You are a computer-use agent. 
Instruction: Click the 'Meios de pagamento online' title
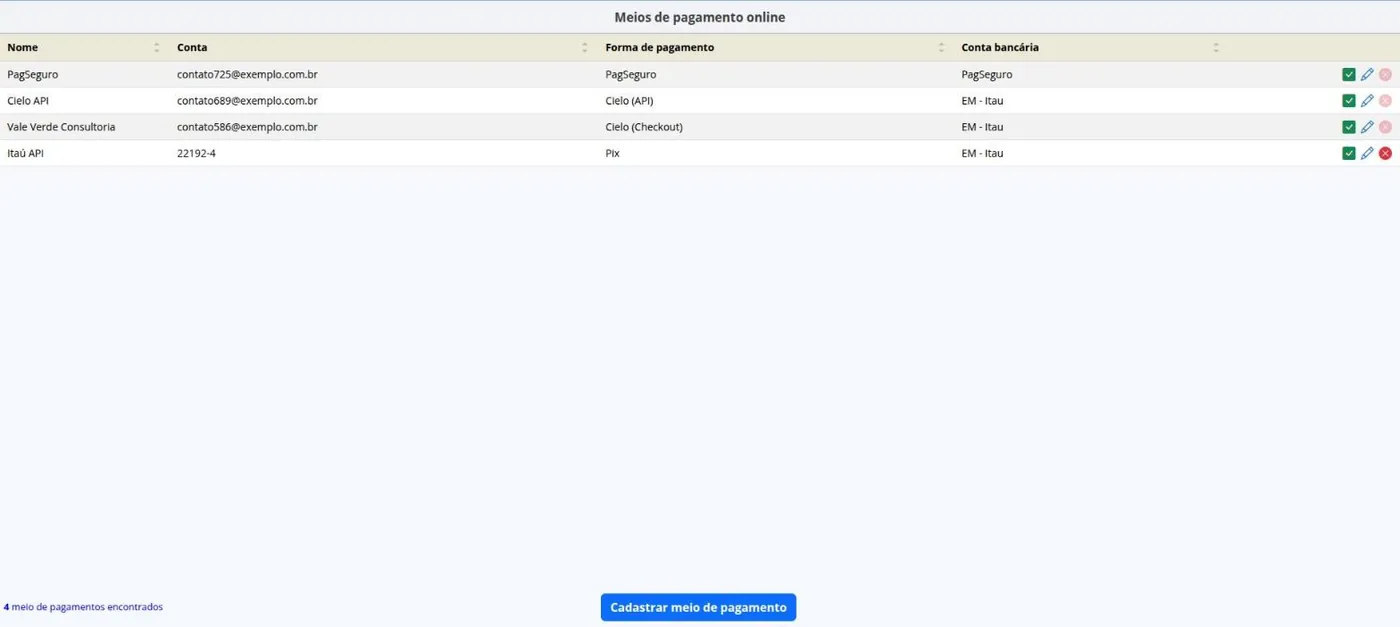(700, 17)
